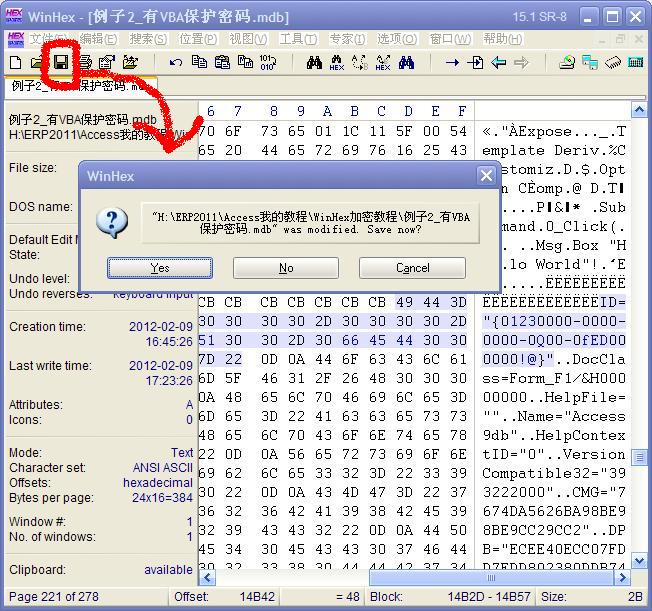The height and width of the screenshot is (611, 652).
Task: Click the Mode value 'Text'
Action: 182,453
